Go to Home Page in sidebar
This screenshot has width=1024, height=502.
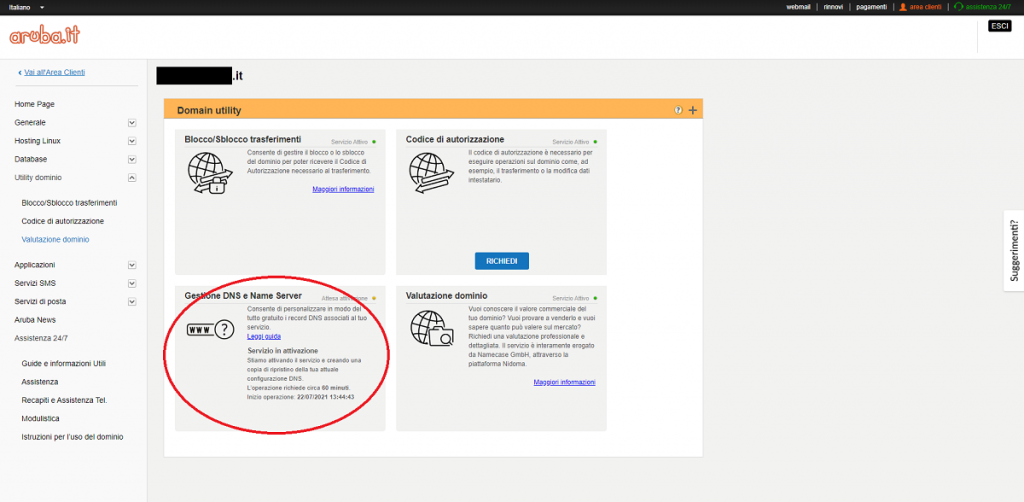pyautogui.click(x=34, y=104)
